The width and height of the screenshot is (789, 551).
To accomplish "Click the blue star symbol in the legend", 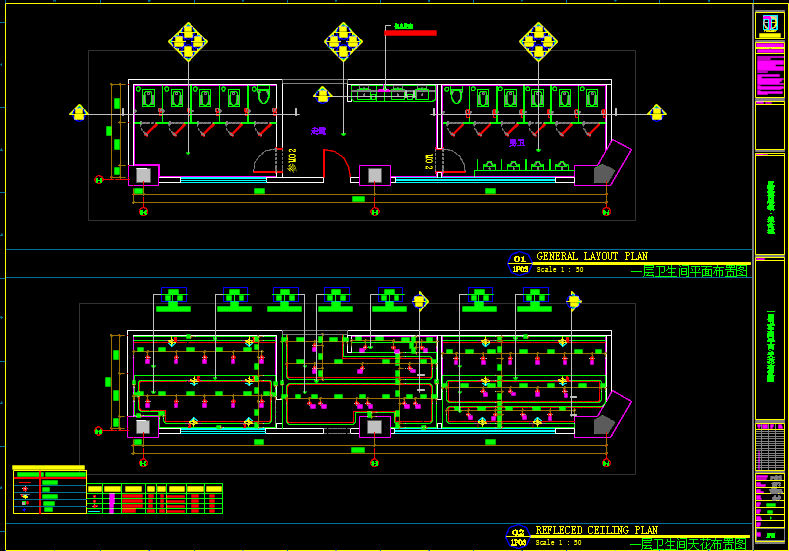I will pyautogui.click(x=25, y=510).
